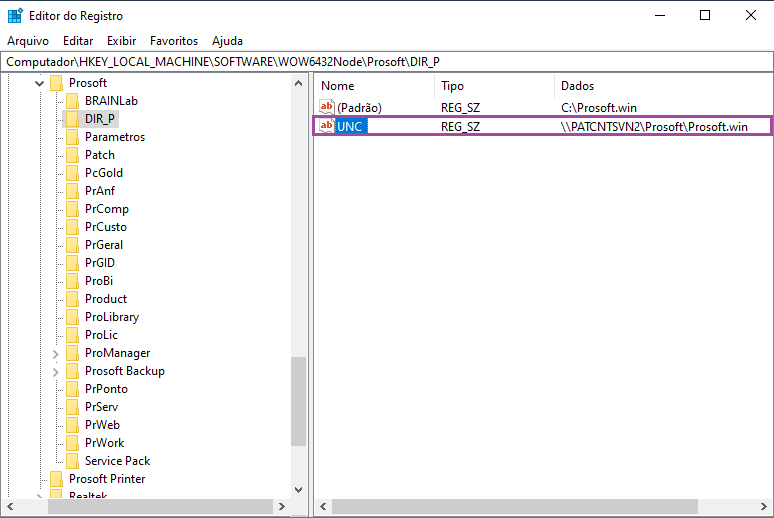Select the DIR_P folder icon
Screen dimensions: 774x518
pyautogui.click(x=72, y=119)
